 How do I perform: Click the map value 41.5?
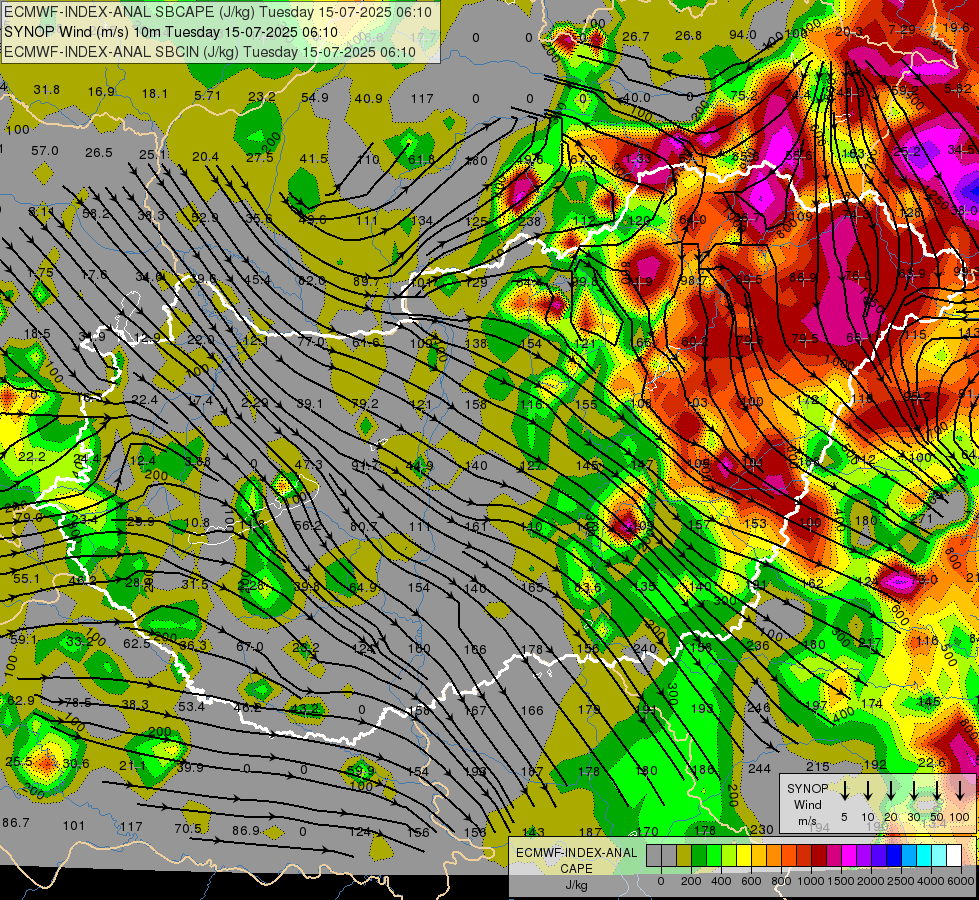pos(313,159)
